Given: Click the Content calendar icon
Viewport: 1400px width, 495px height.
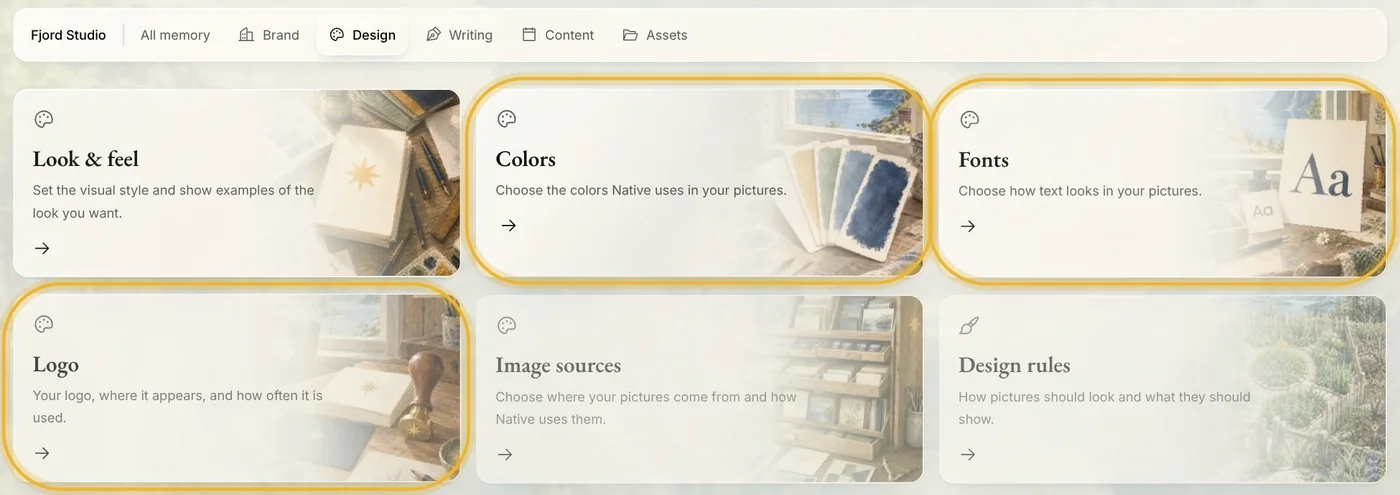Looking at the screenshot, I should (529, 35).
